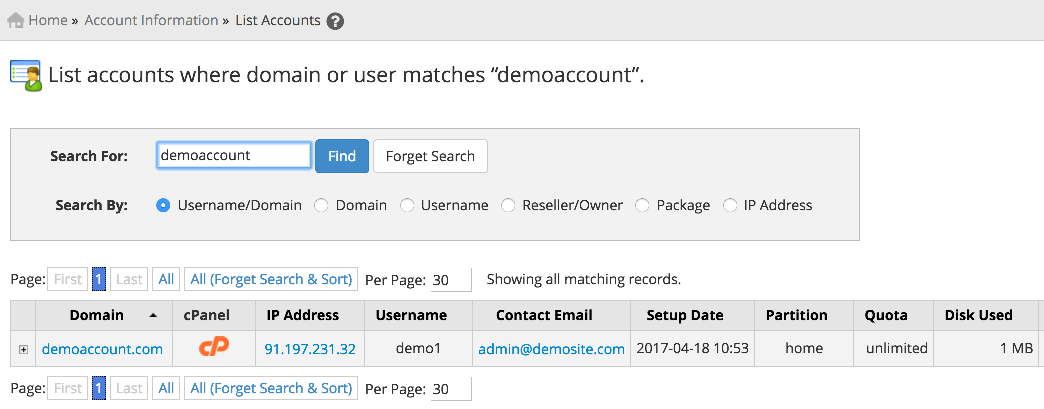Choose the IP Address radio option
This screenshot has height=409, width=1044.
pos(730,205)
